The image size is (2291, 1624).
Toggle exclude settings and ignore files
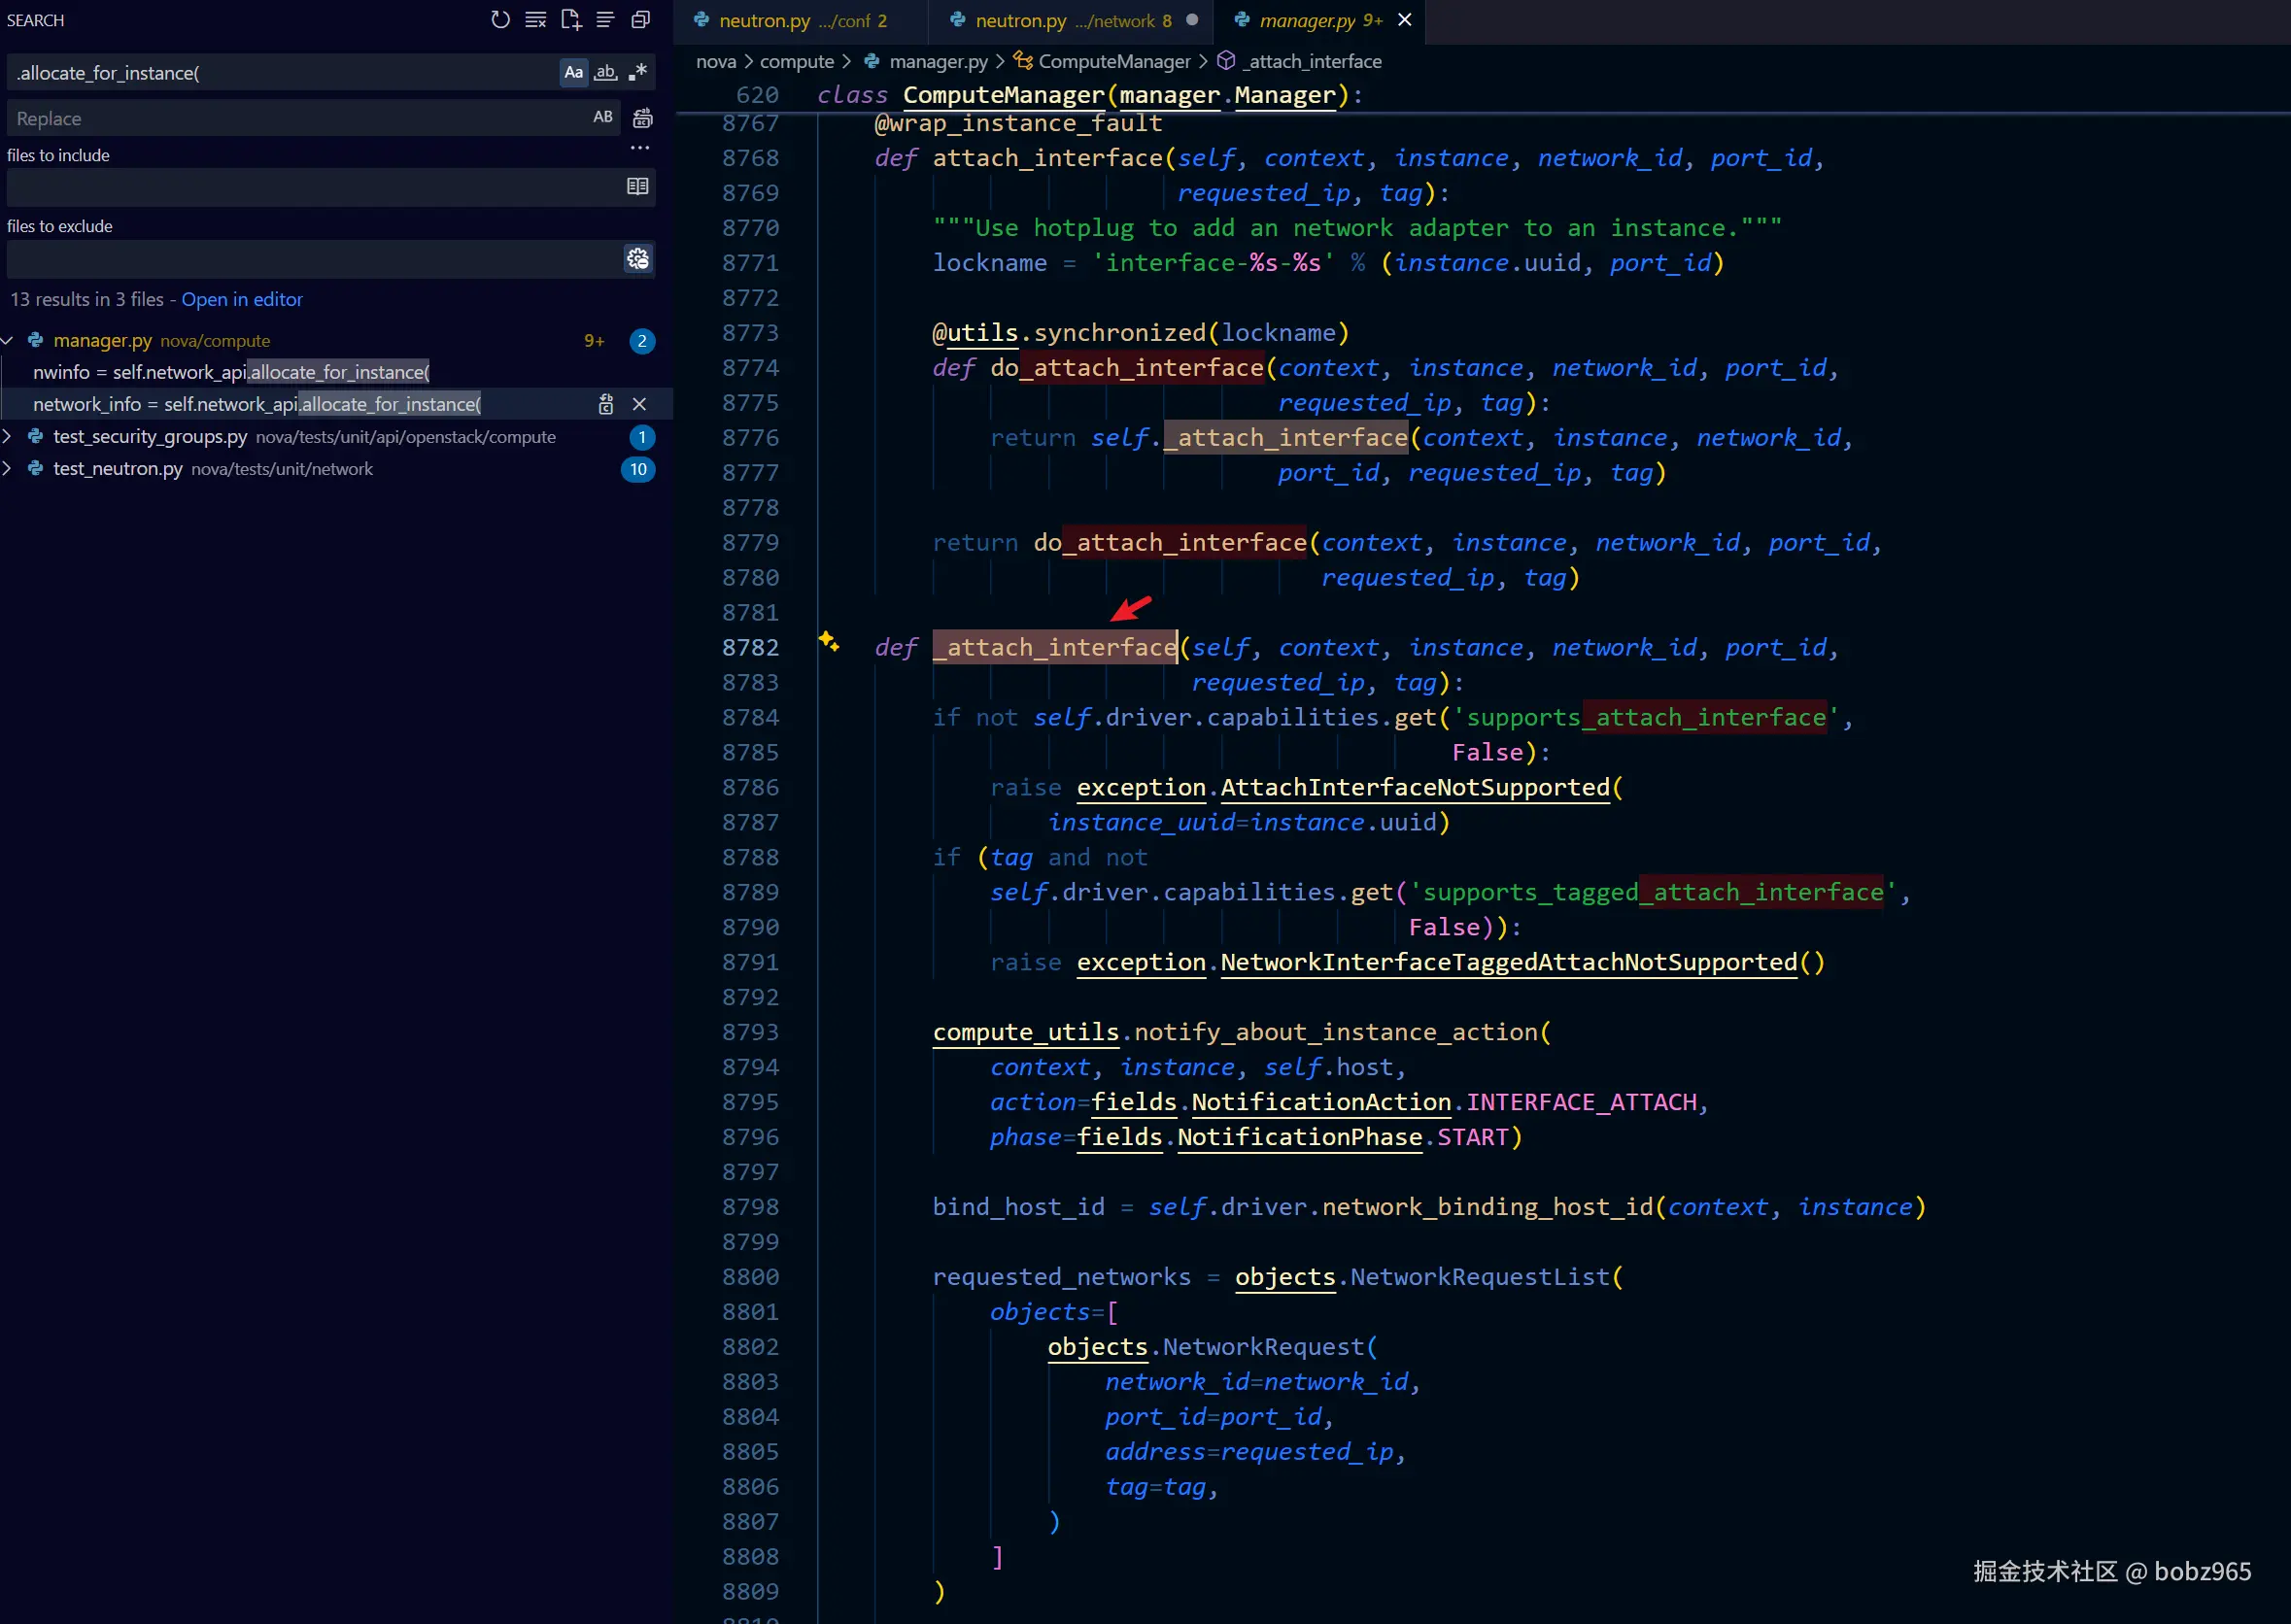tap(638, 258)
